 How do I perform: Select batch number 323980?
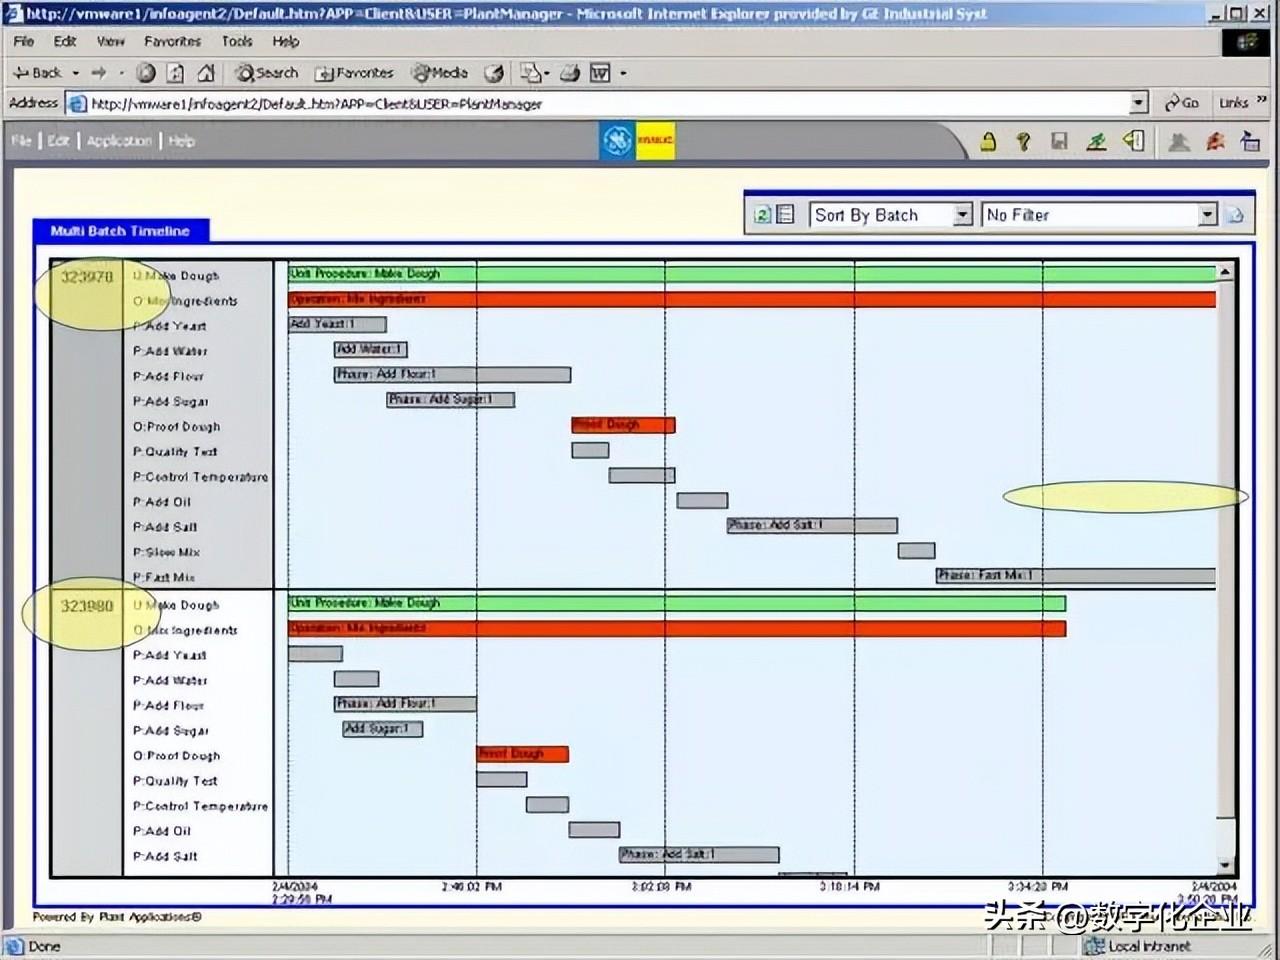87,606
